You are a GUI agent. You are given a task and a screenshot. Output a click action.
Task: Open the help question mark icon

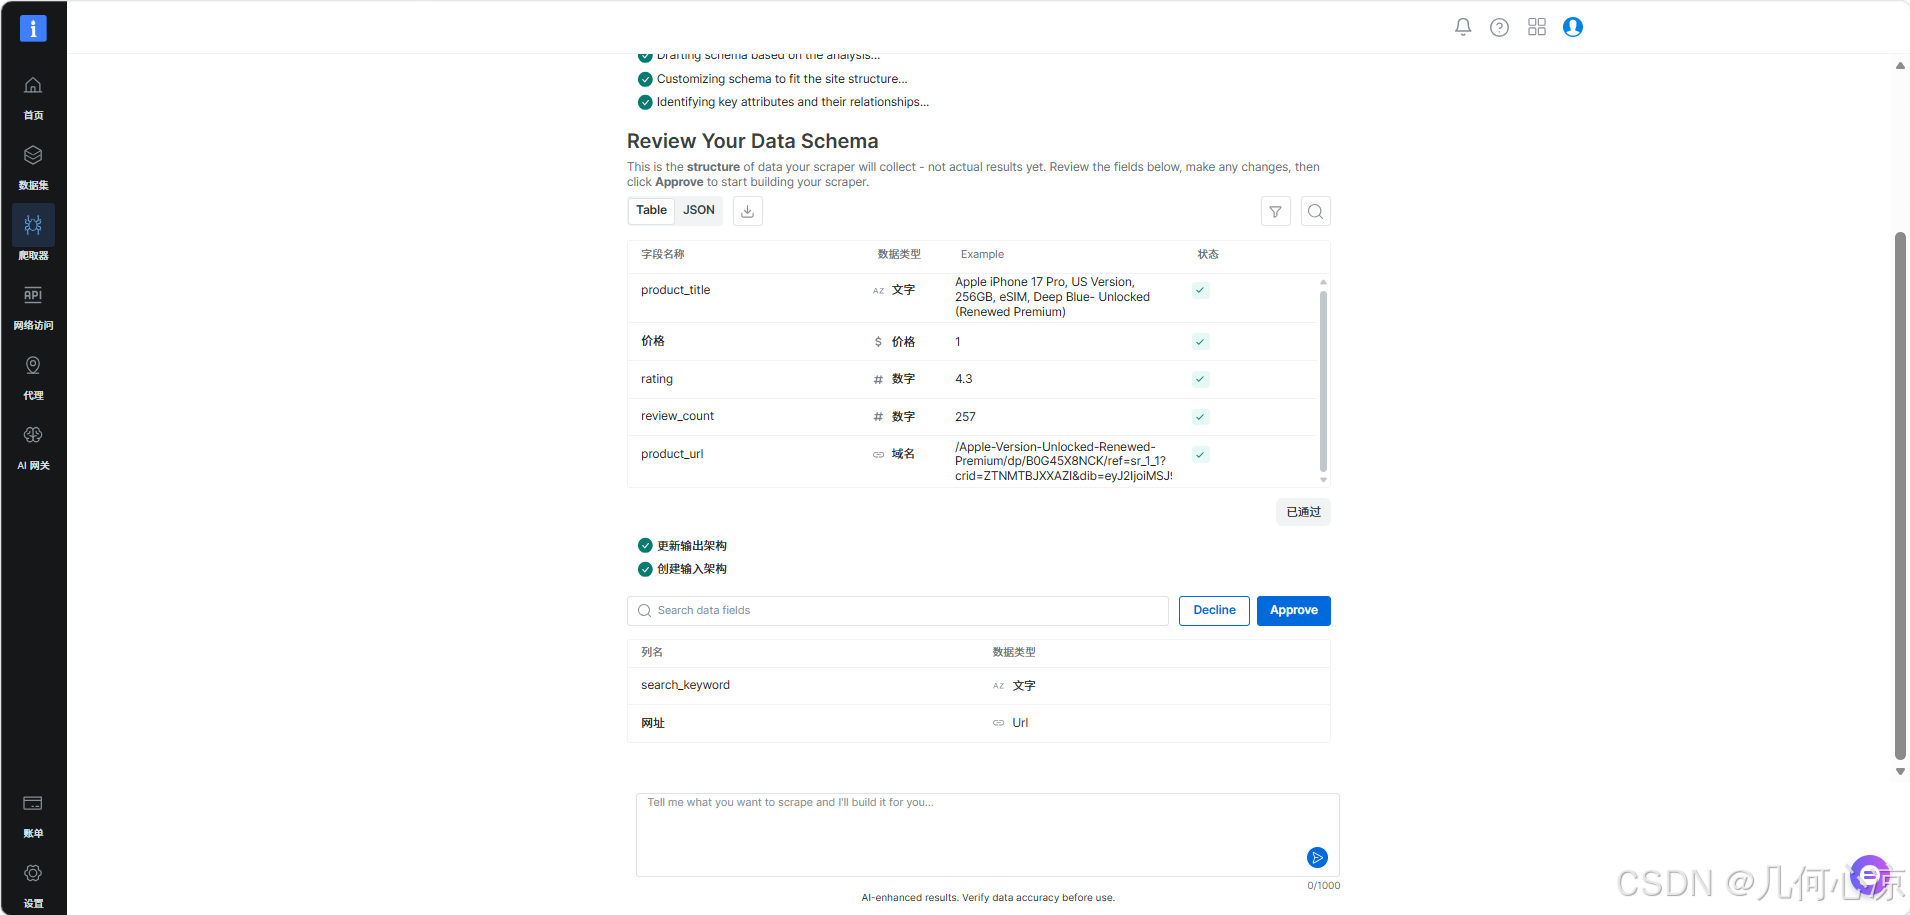[1499, 27]
